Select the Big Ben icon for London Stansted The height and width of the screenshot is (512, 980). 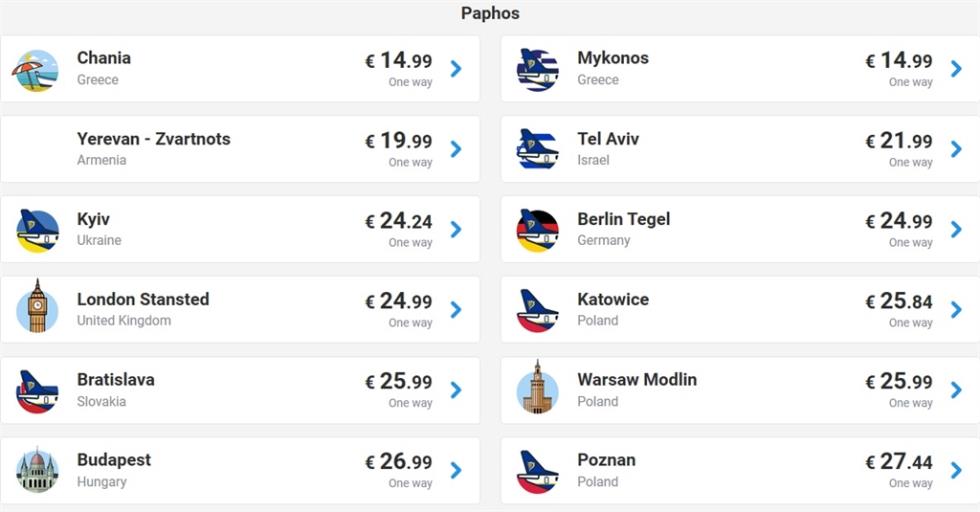pos(38,306)
